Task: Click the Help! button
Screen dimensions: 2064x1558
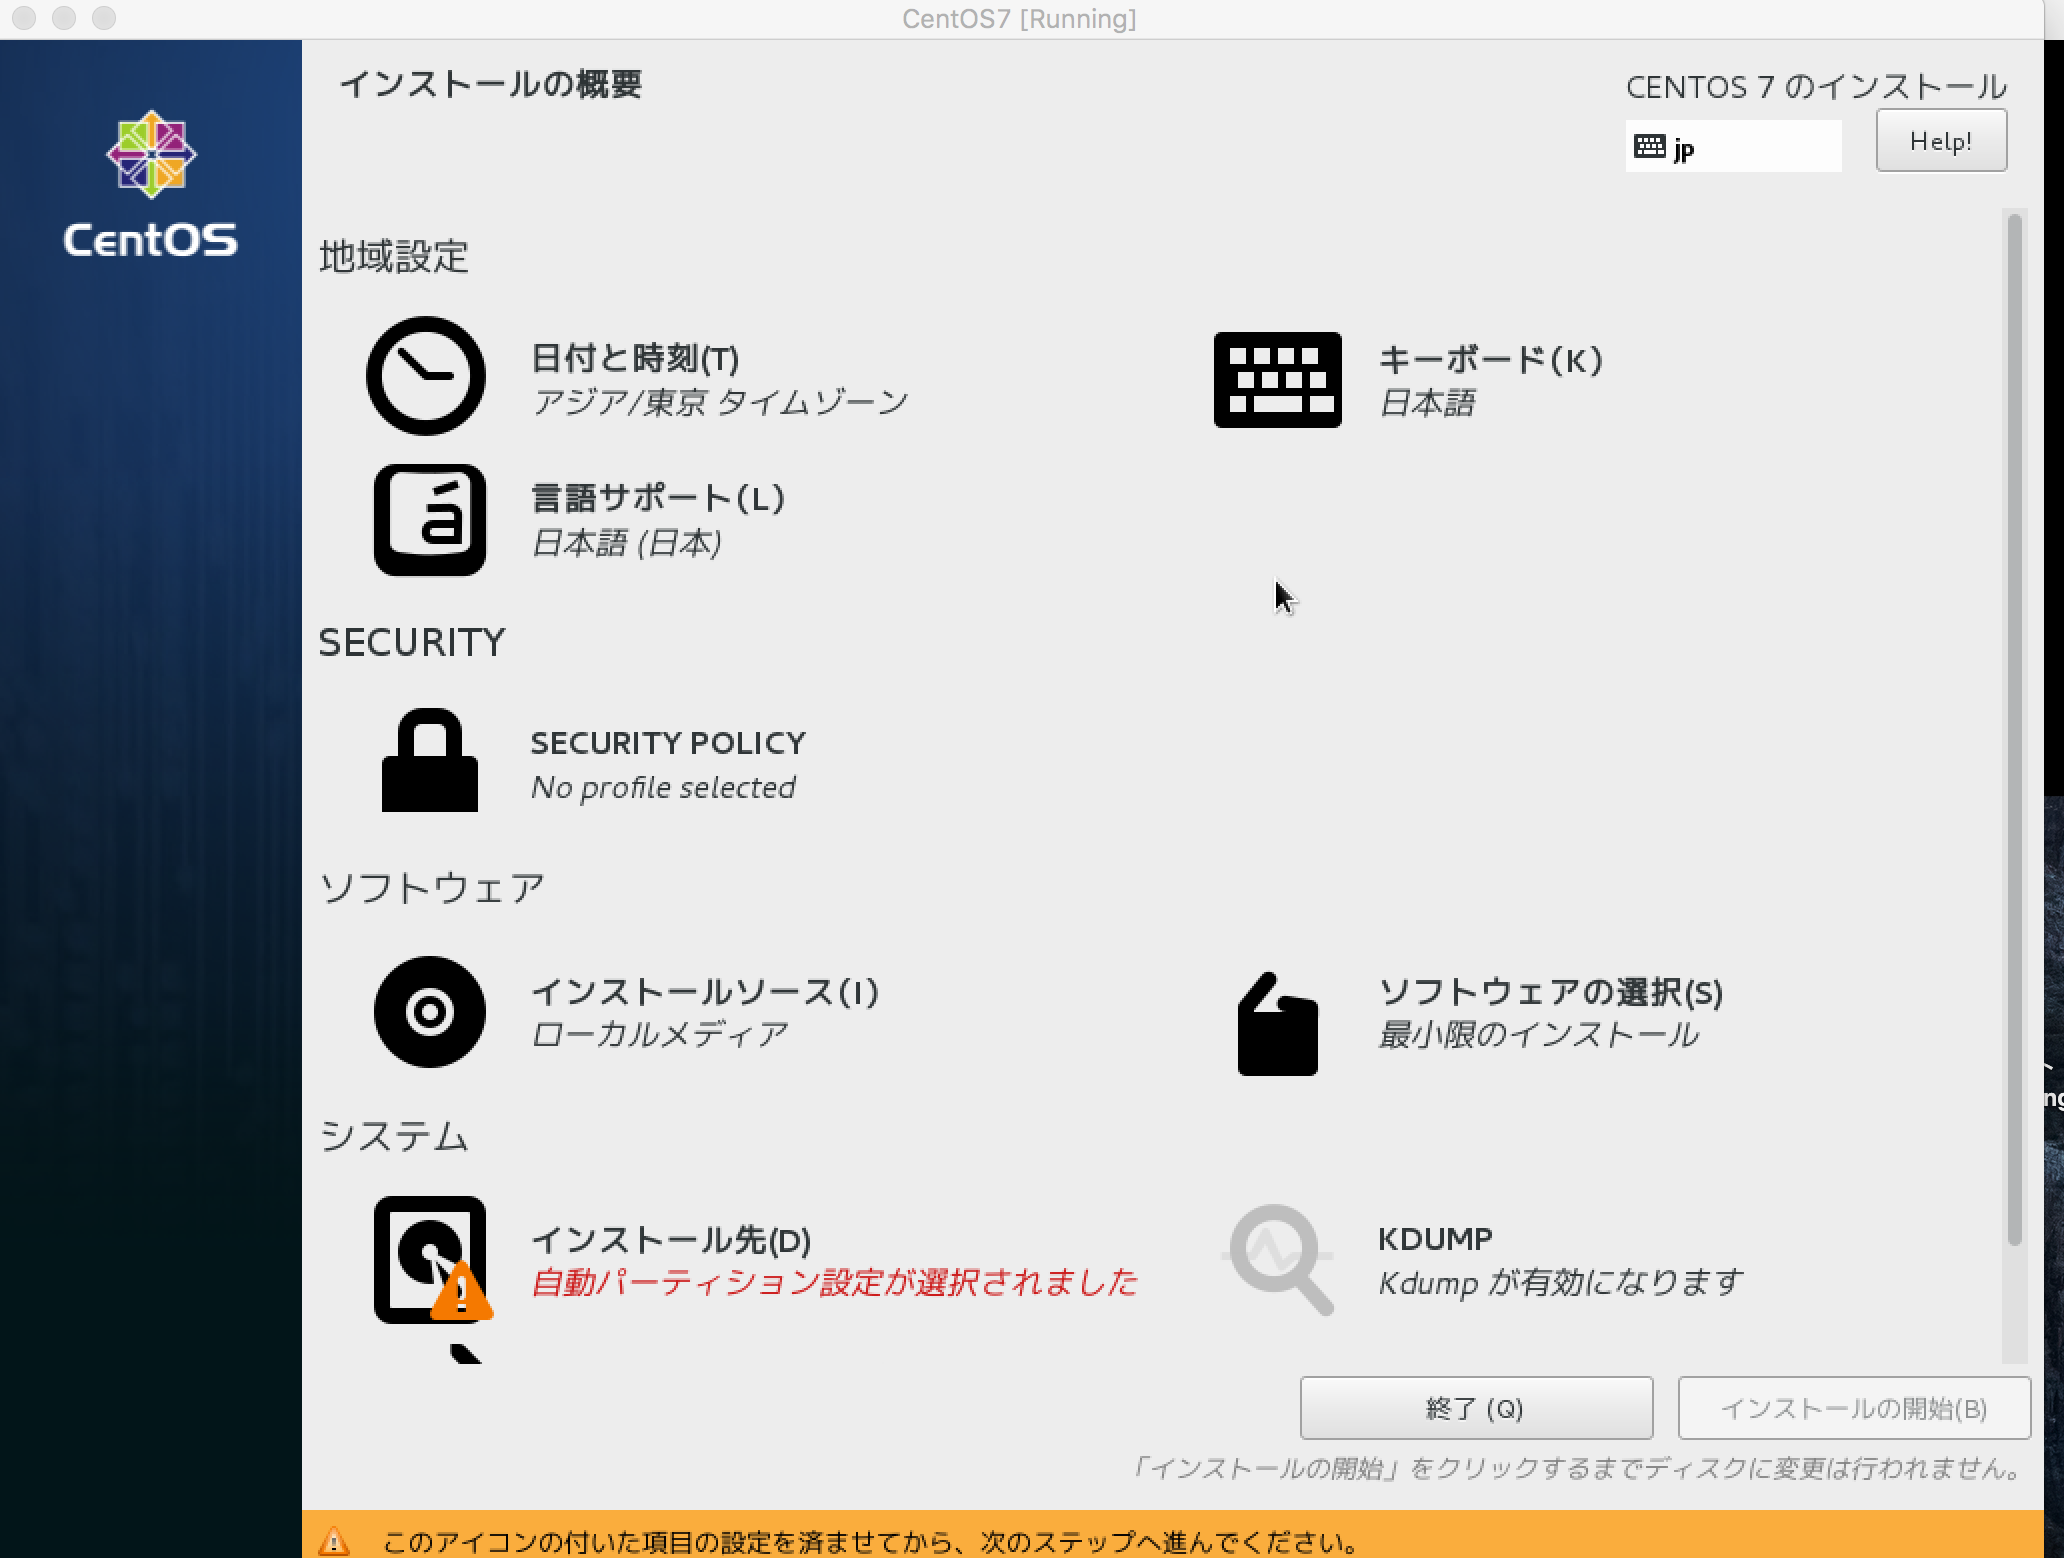Action: [1940, 140]
